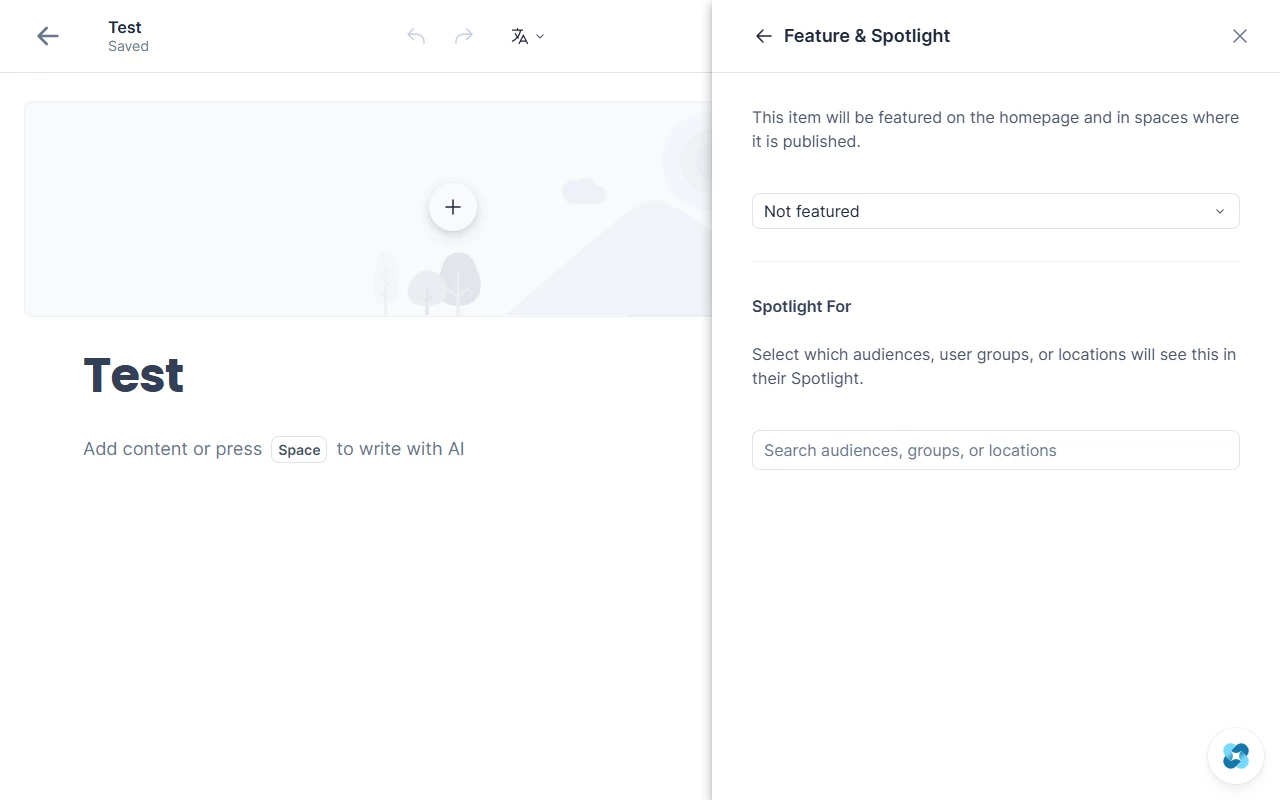
Task: Select the cover image placeholder illustration
Action: coord(368,209)
